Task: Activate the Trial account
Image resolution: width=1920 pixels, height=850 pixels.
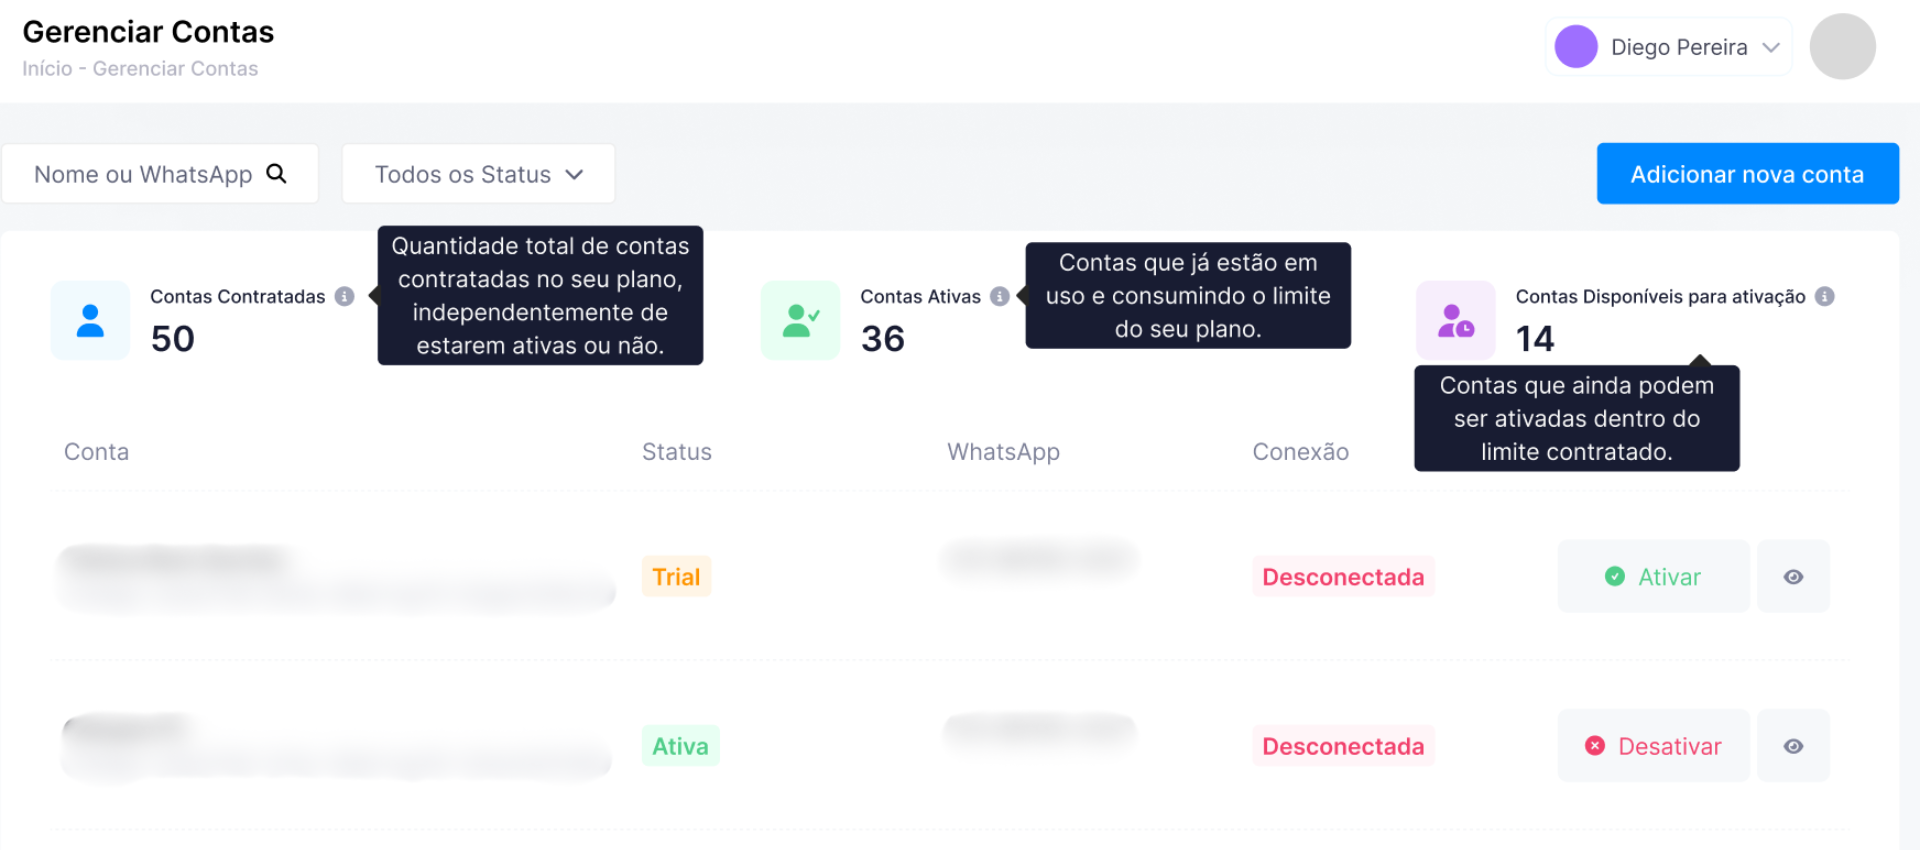Action: (x=1653, y=577)
